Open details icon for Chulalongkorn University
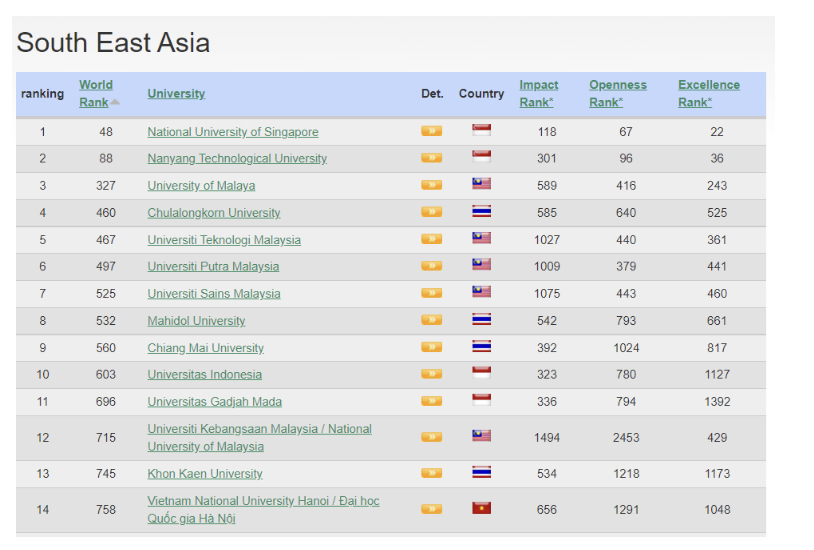Image resolution: width=814 pixels, height=550 pixels. pos(431,212)
